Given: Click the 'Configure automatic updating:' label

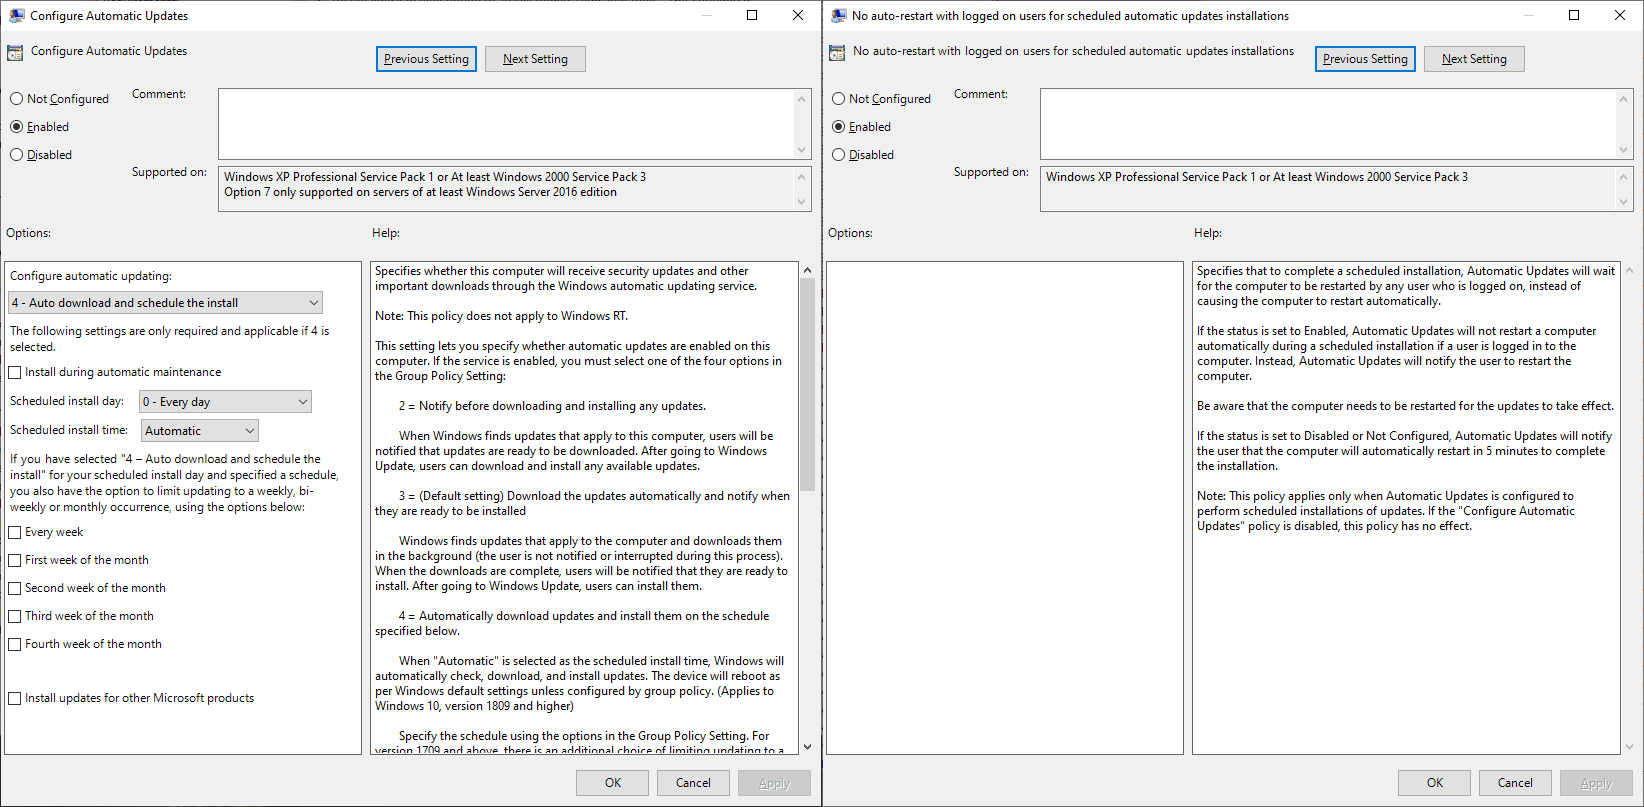Looking at the screenshot, I should (91, 276).
